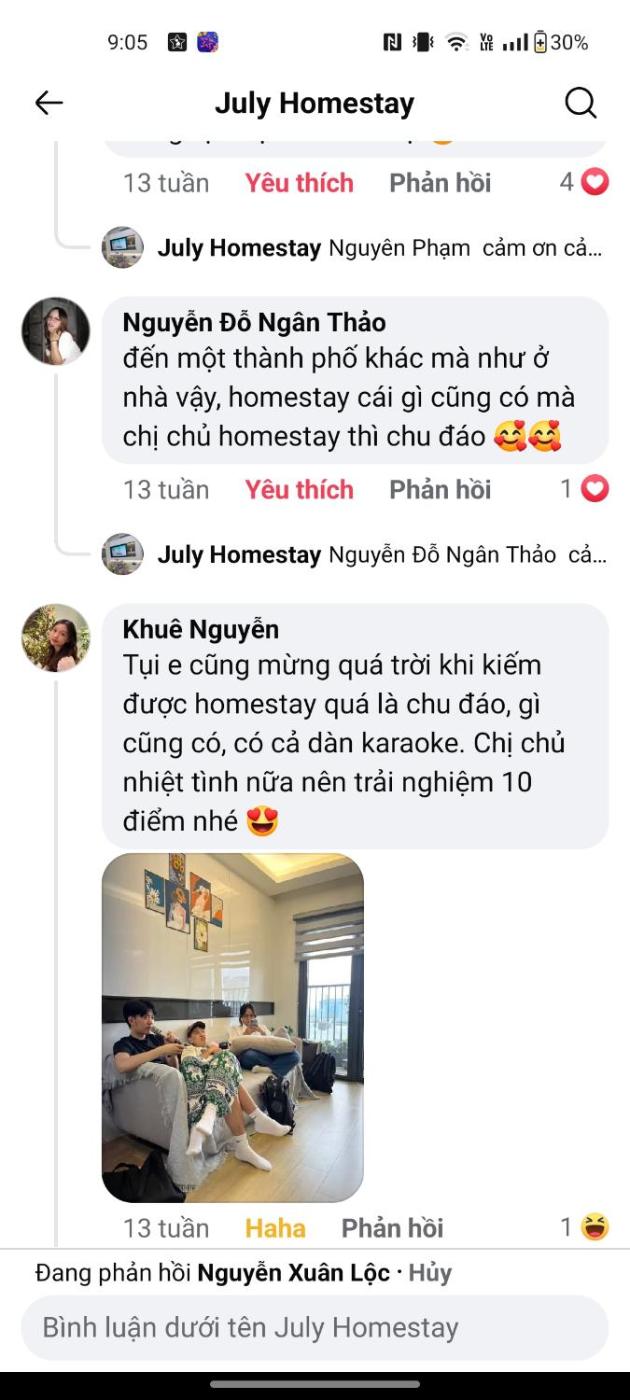630x1400 pixels.
Task: Focus the Bình luận comment input field
Action: click(315, 1328)
